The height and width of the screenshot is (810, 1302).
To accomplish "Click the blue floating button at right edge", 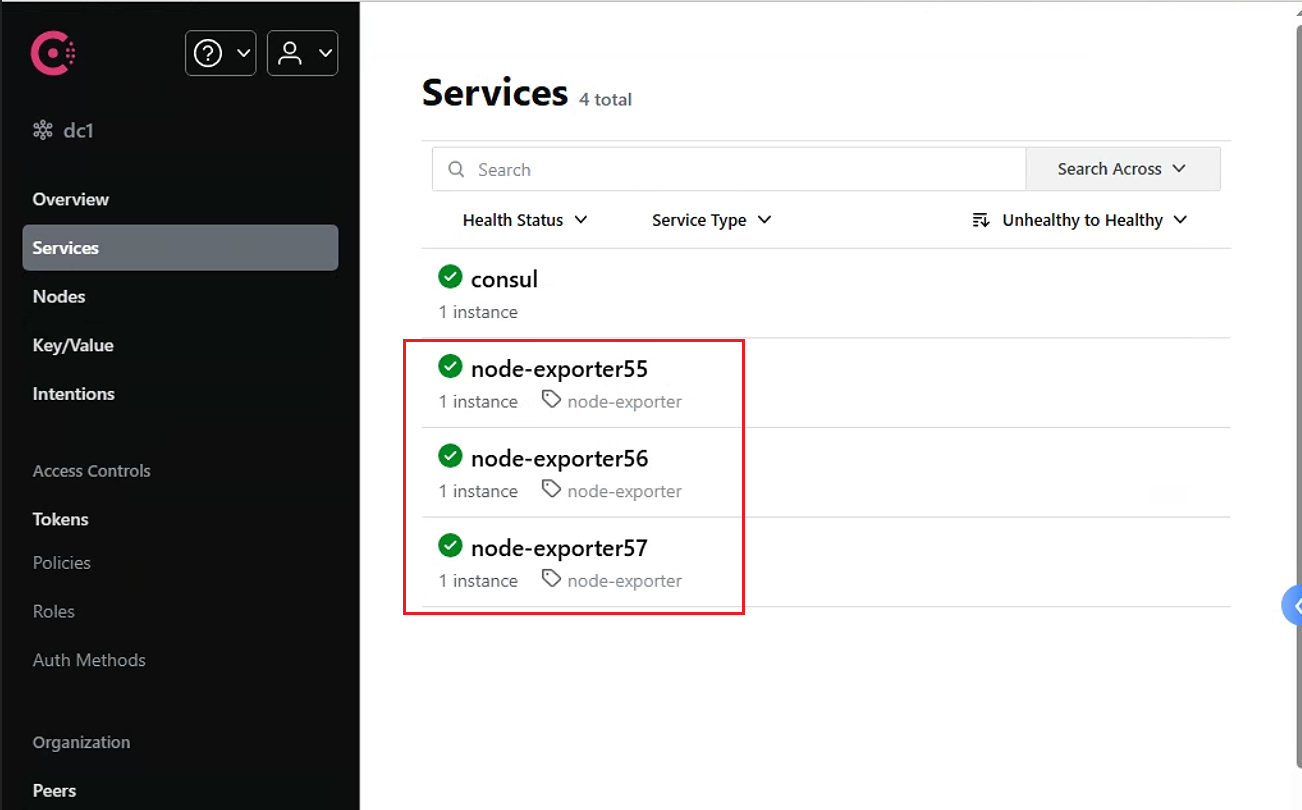I will (x=1292, y=606).
